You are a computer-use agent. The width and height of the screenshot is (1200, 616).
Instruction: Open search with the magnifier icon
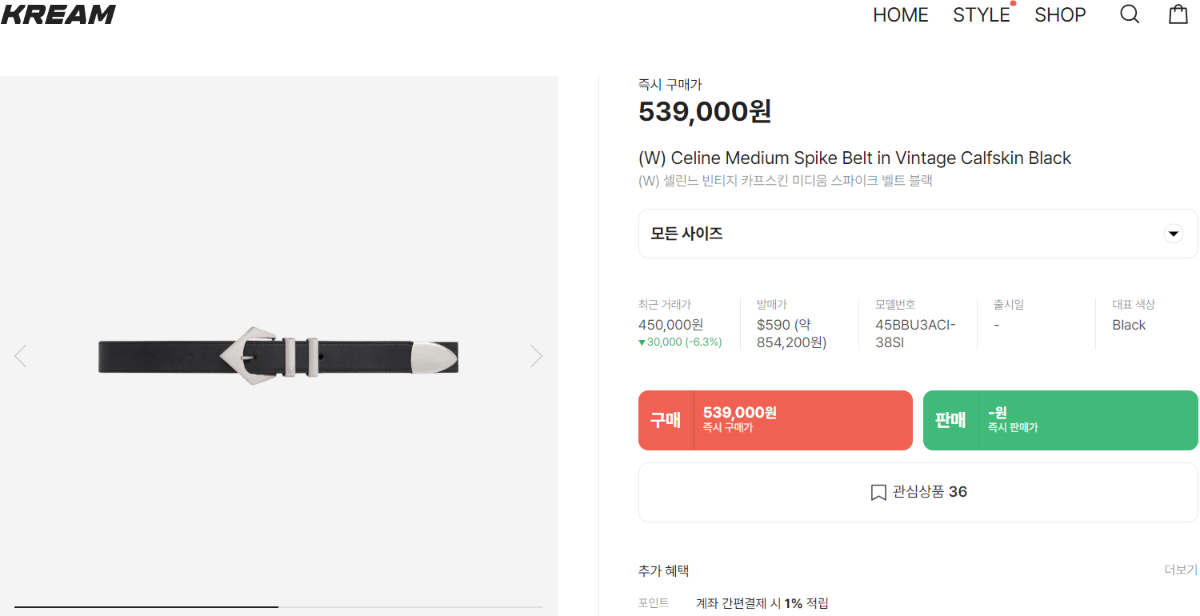1129,15
